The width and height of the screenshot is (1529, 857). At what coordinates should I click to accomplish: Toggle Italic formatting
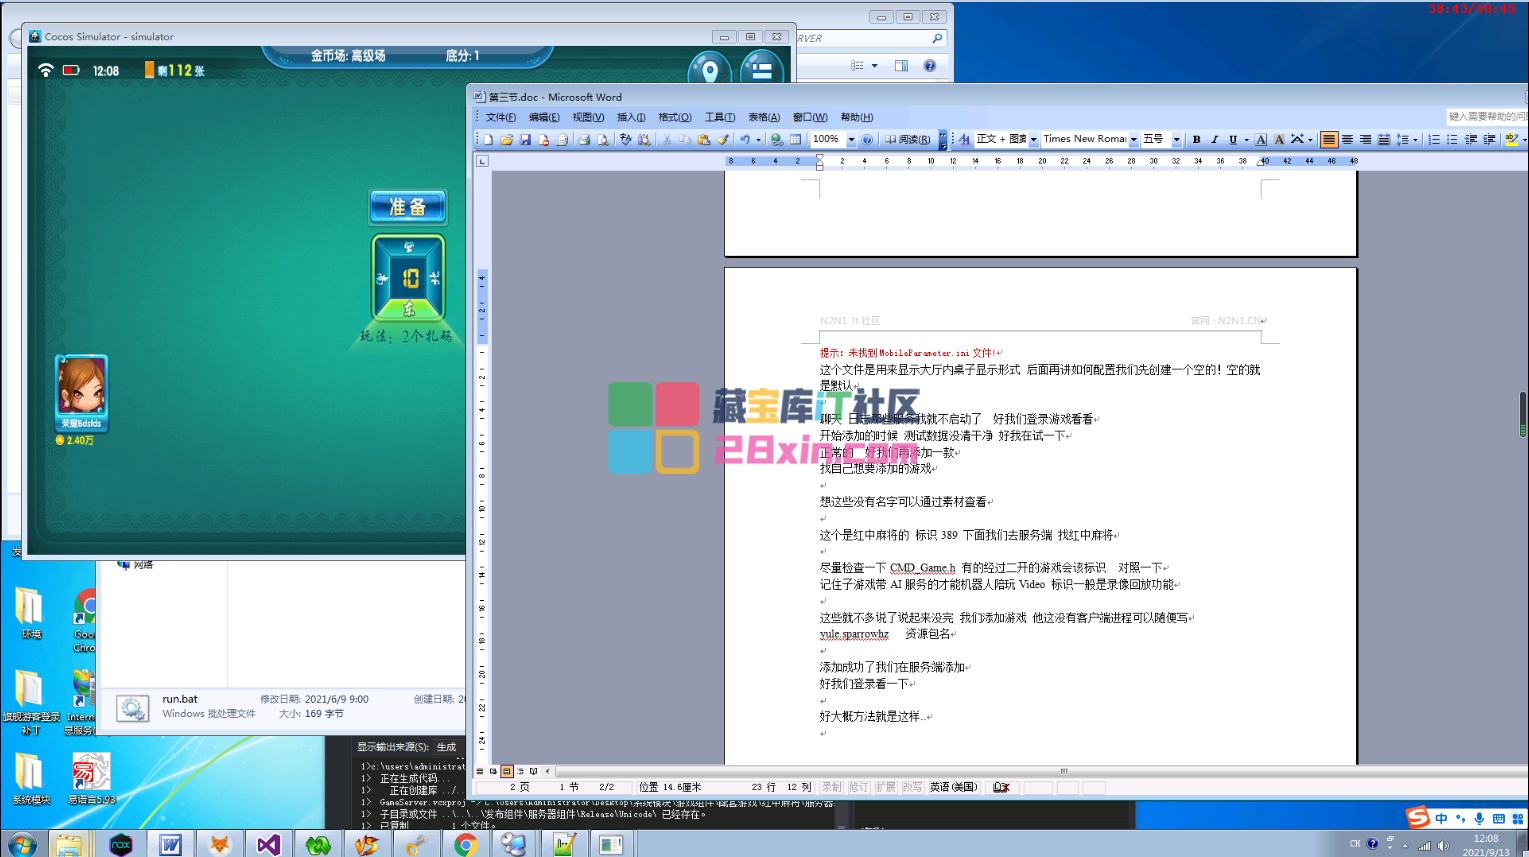coord(1214,140)
